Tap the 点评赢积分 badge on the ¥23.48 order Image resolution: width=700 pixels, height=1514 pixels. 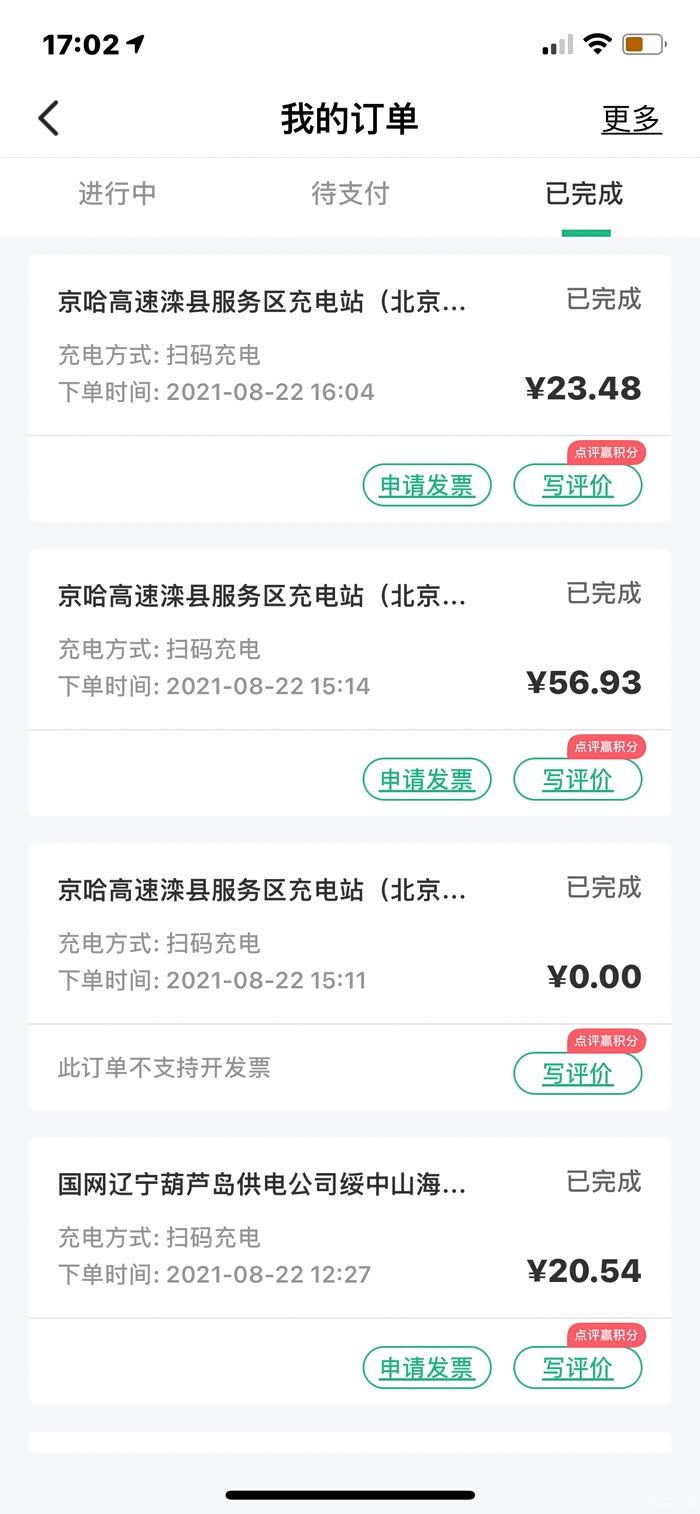coord(606,453)
